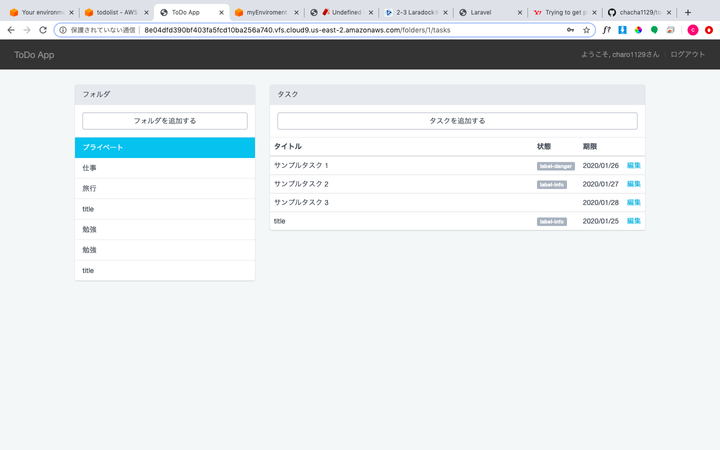
Task: Switch to the todolist - AWS tab
Action: (117, 12)
